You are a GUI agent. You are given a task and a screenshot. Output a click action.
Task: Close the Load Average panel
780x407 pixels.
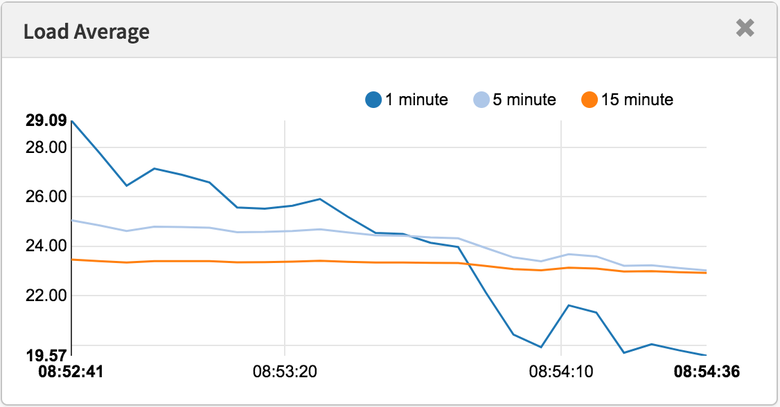(x=745, y=29)
